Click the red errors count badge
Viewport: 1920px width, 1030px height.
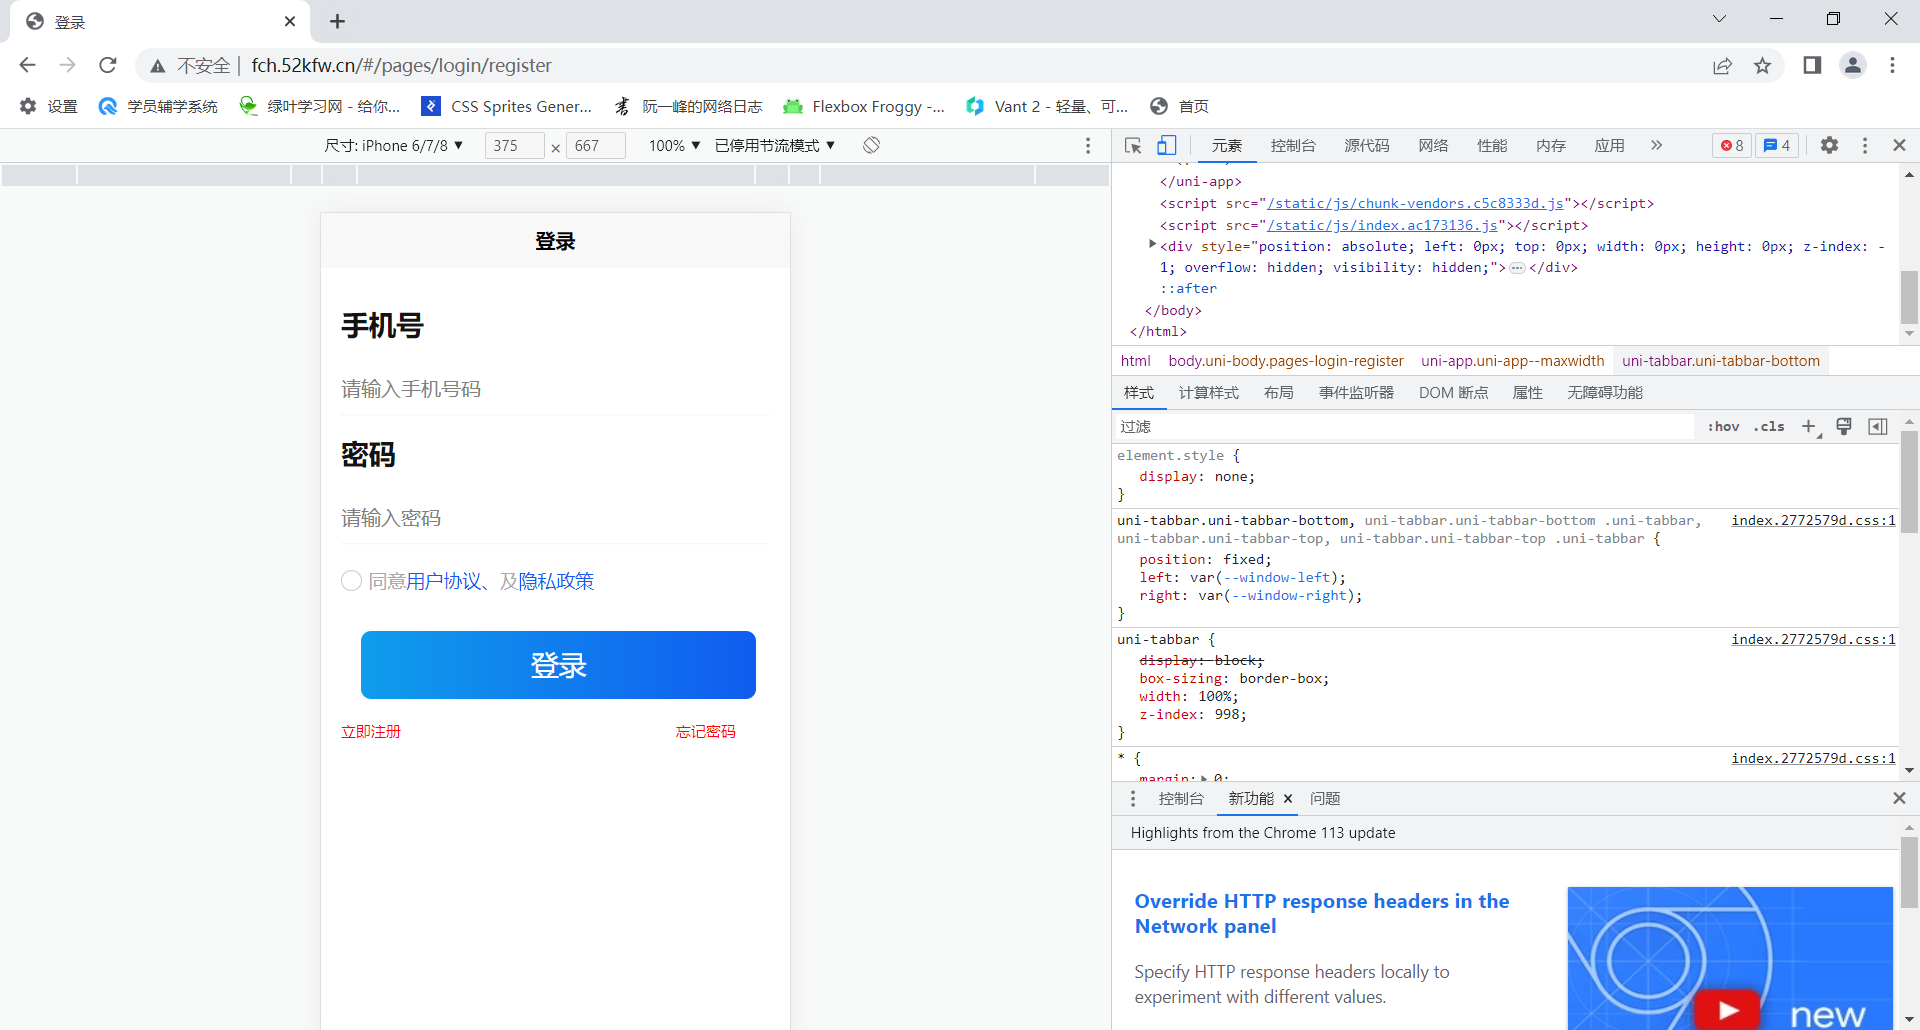tap(1732, 146)
